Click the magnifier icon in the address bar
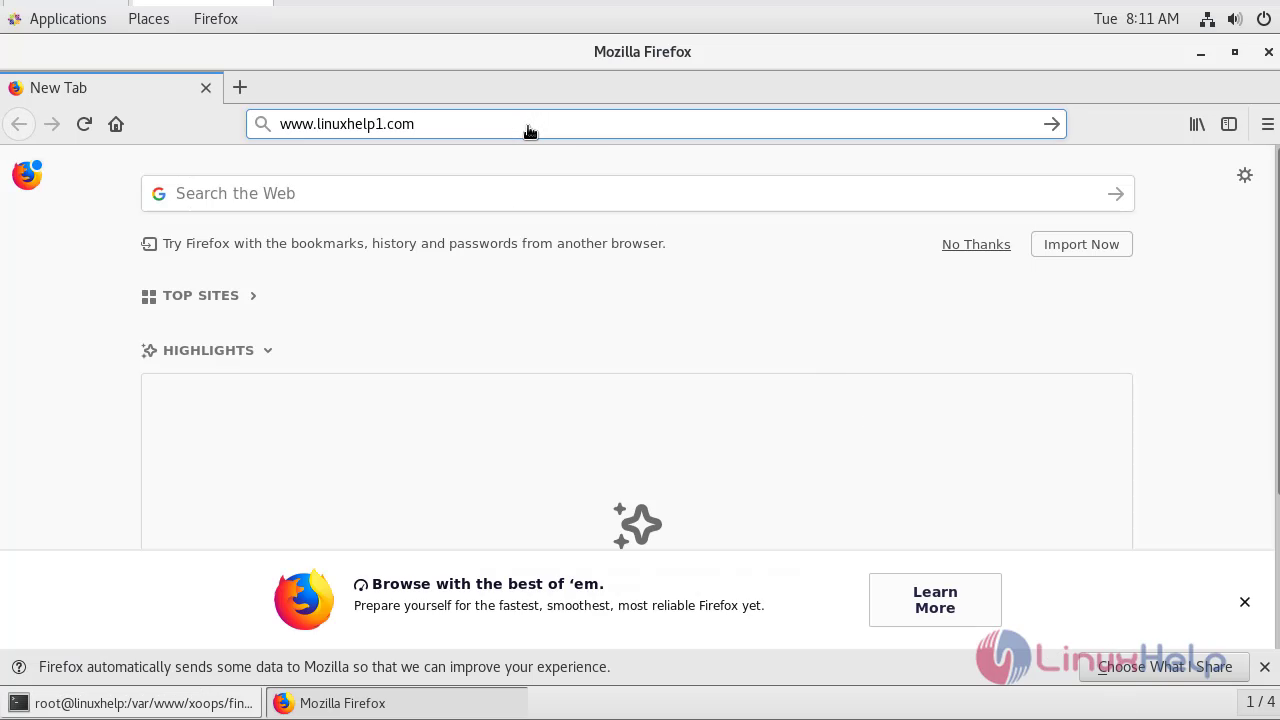Screen dimensions: 1280x720 pyautogui.click(x=262, y=124)
